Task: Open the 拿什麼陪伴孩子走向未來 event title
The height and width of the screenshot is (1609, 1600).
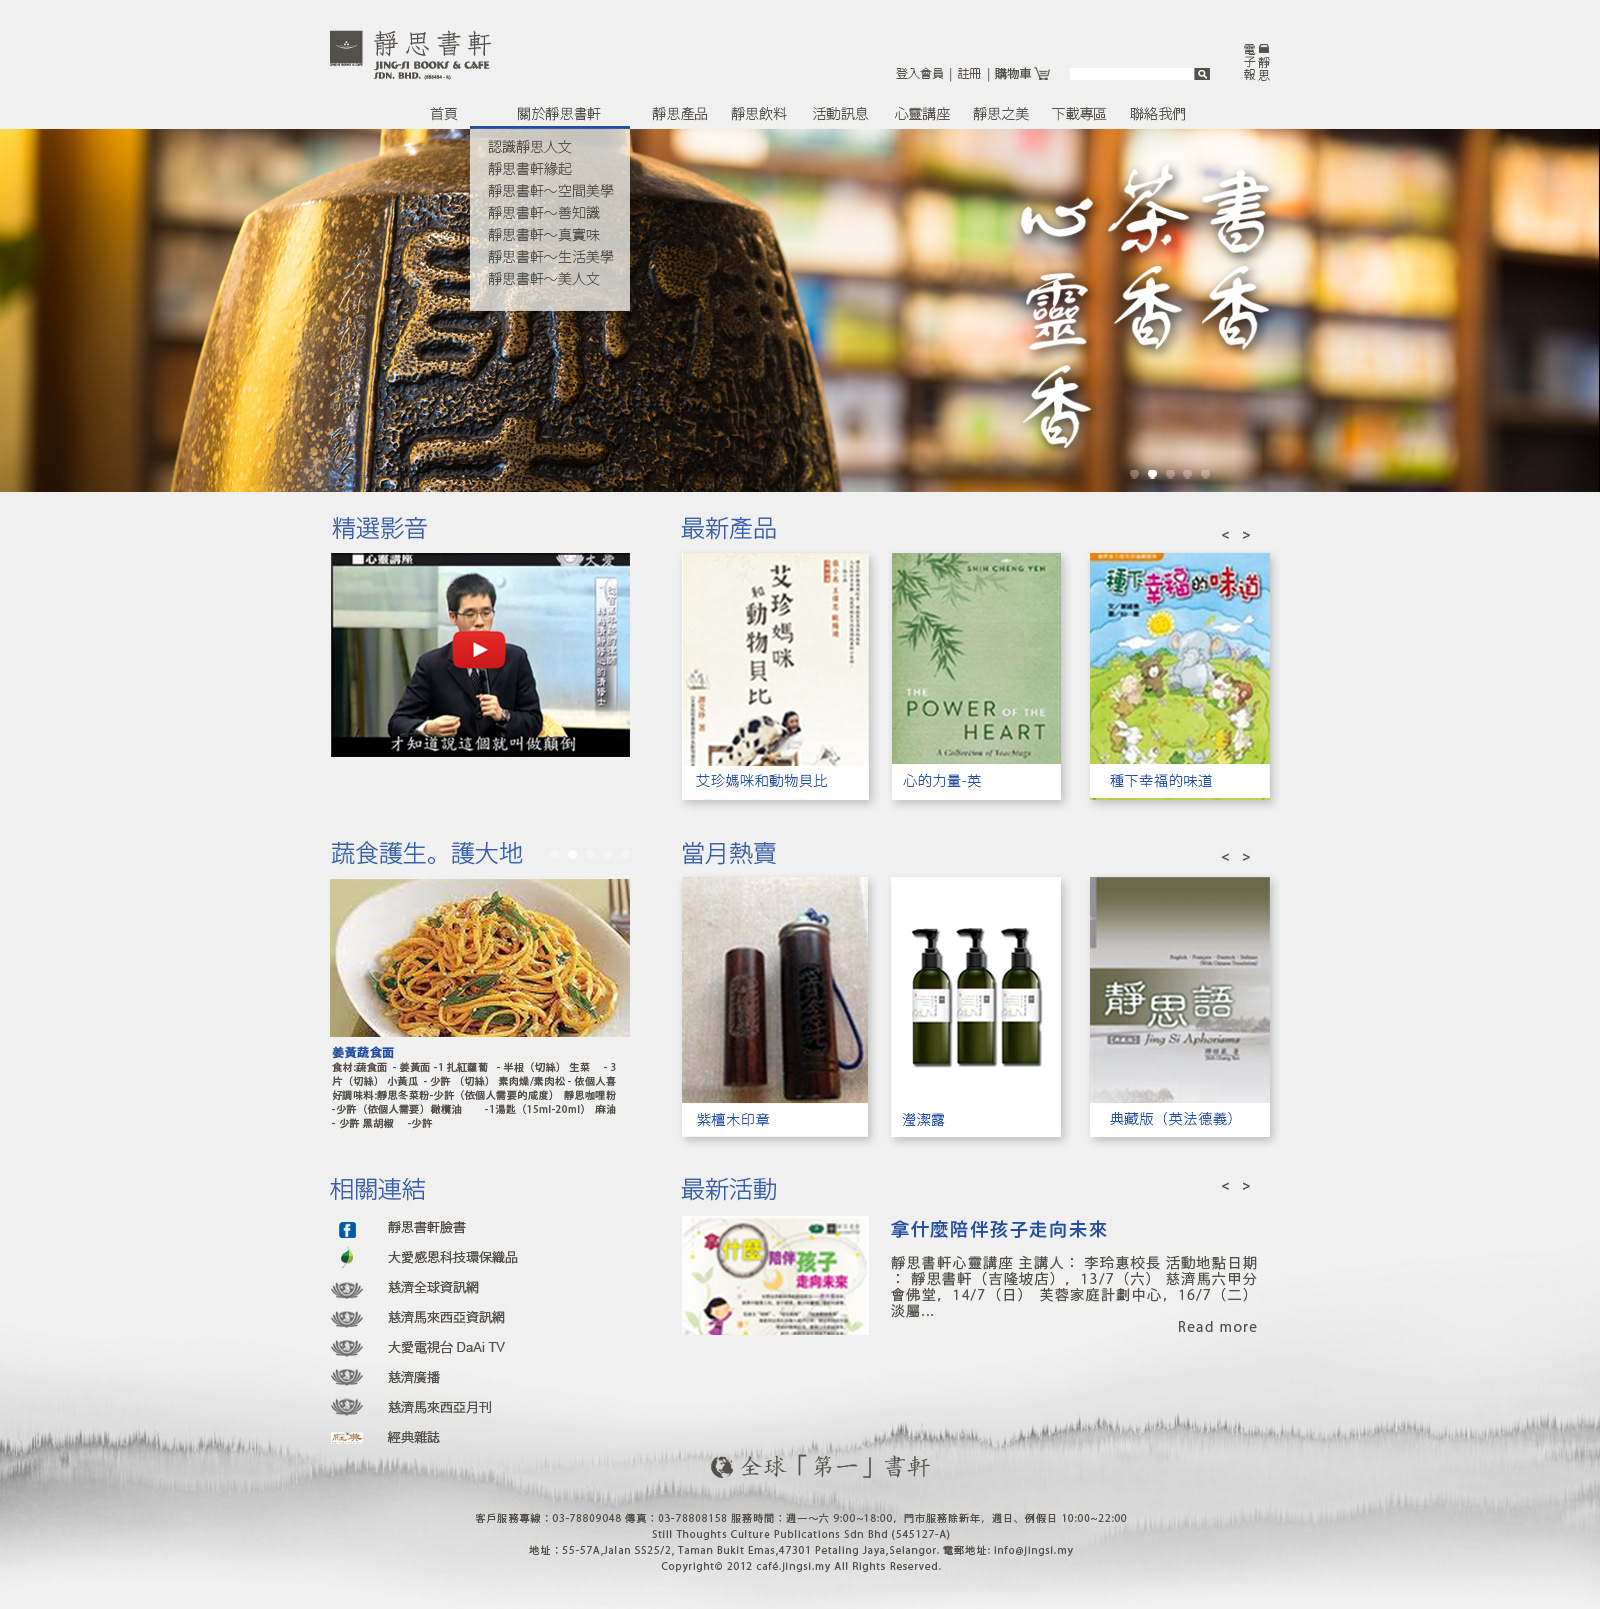Action: click(x=999, y=1229)
